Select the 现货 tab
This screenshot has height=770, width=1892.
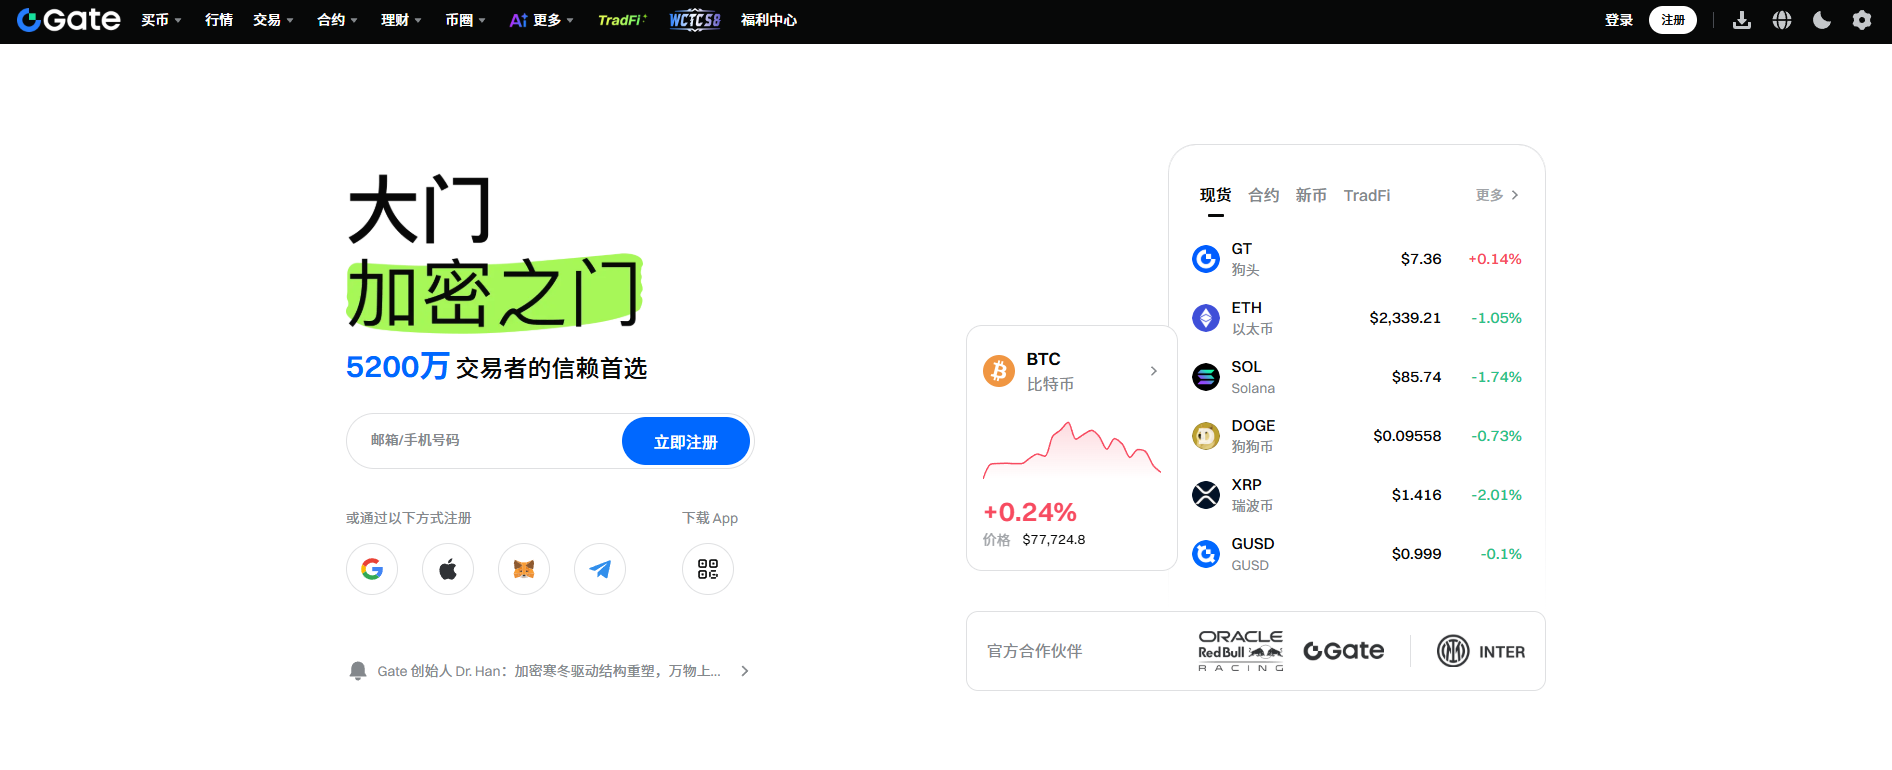[1216, 195]
